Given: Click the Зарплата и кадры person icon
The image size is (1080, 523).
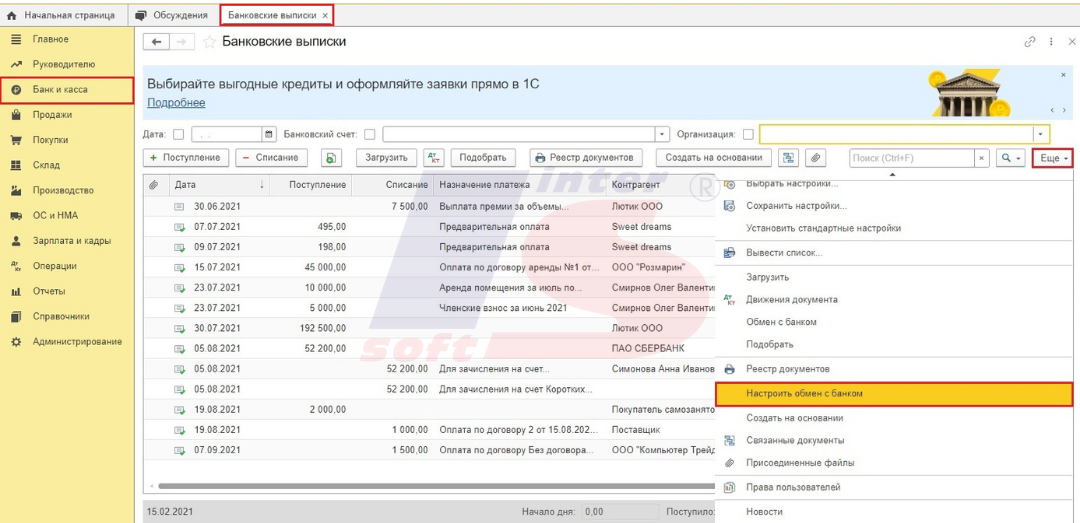Looking at the screenshot, I should pos(17,241).
